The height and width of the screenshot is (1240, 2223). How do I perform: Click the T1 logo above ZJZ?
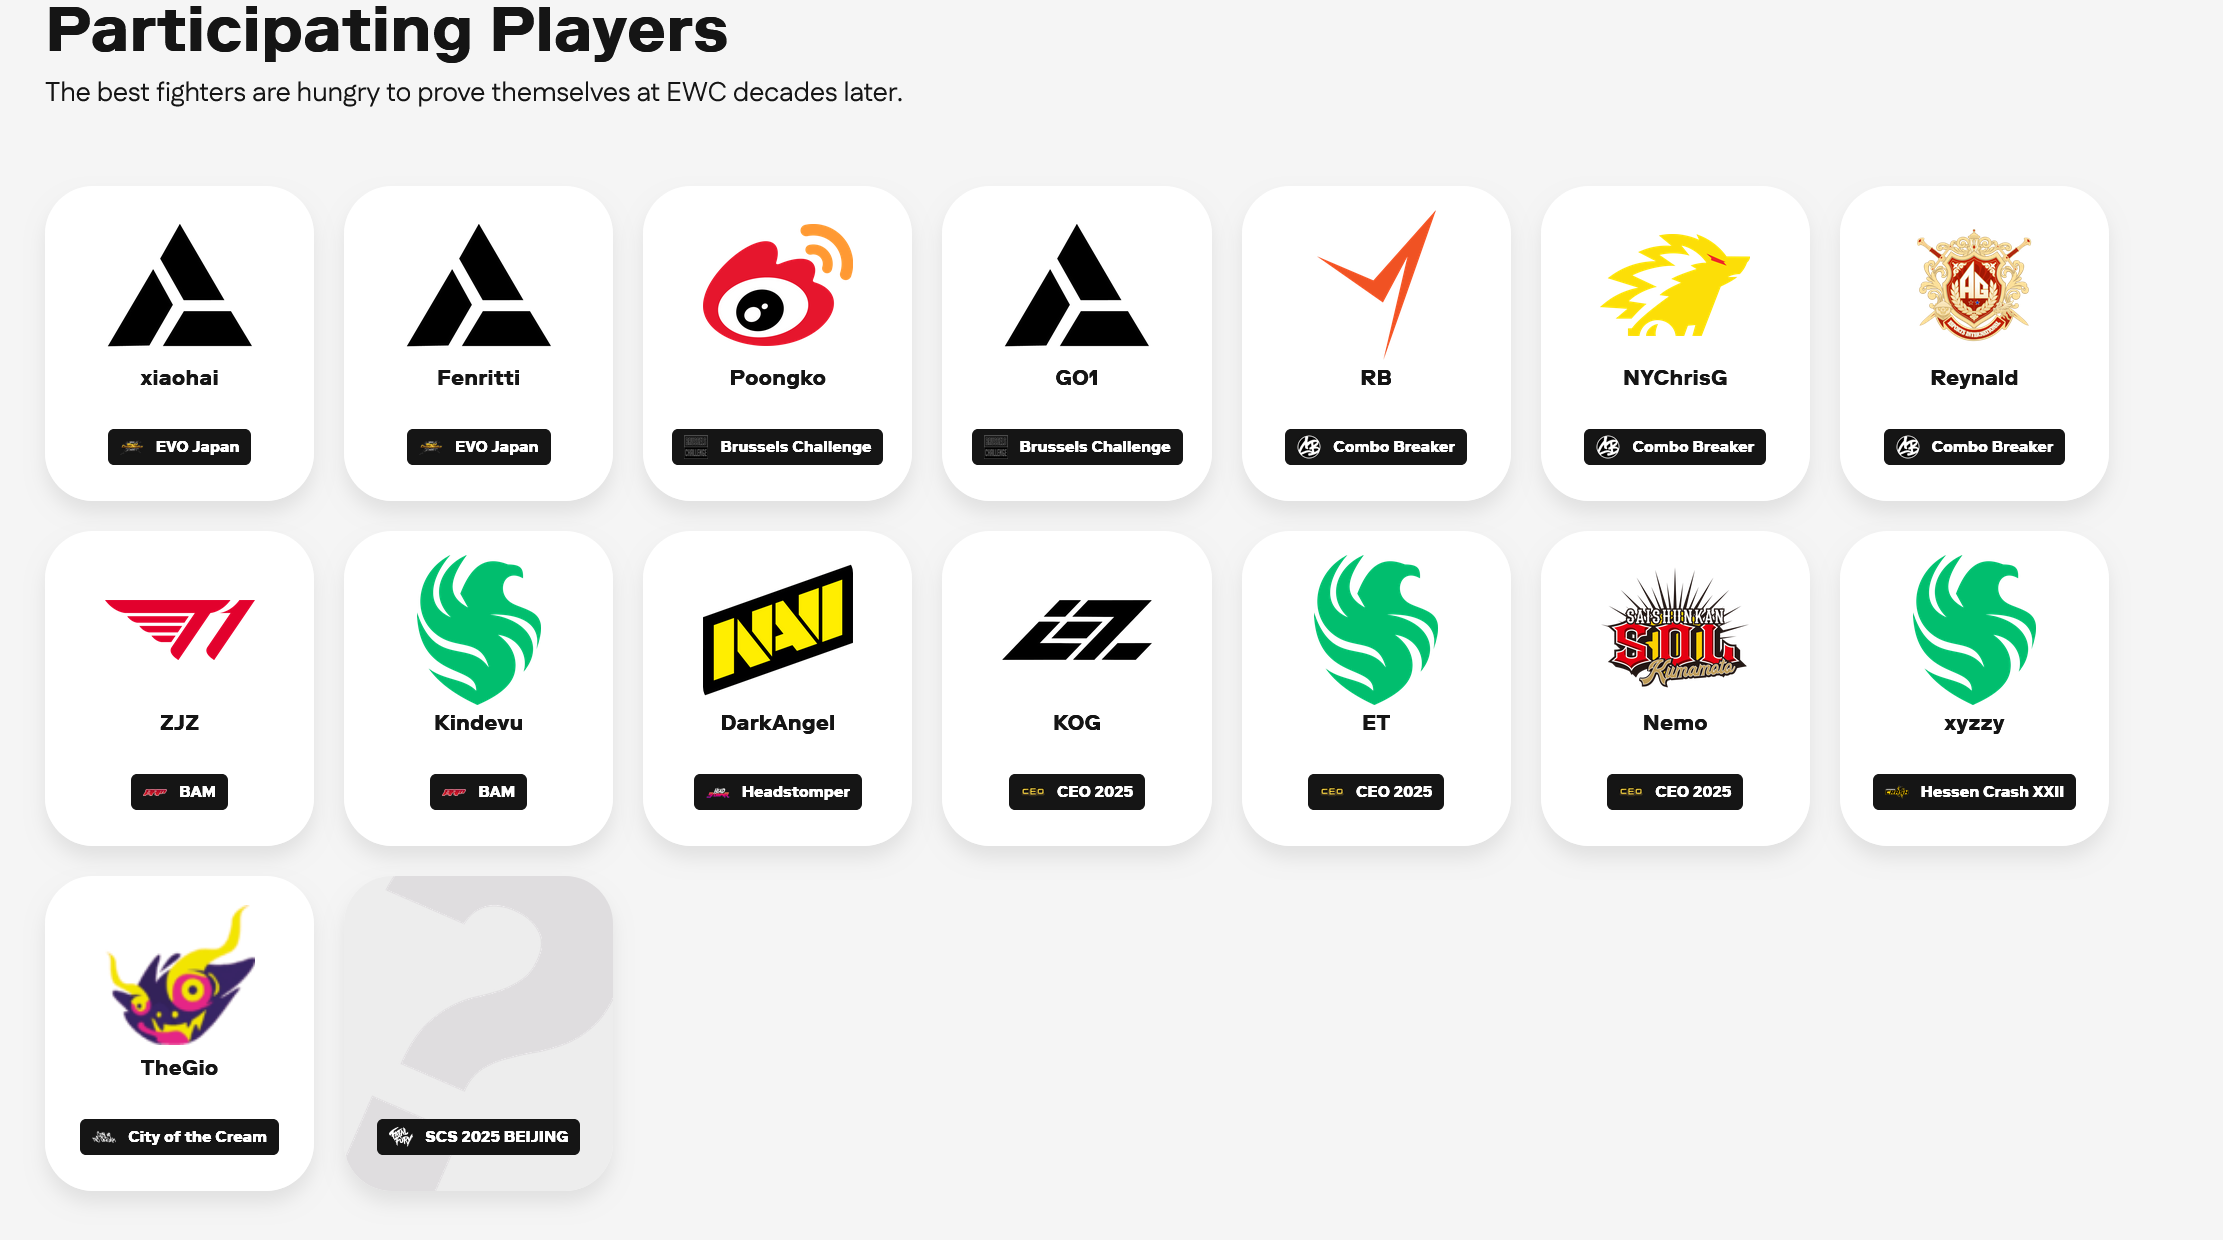[x=180, y=630]
